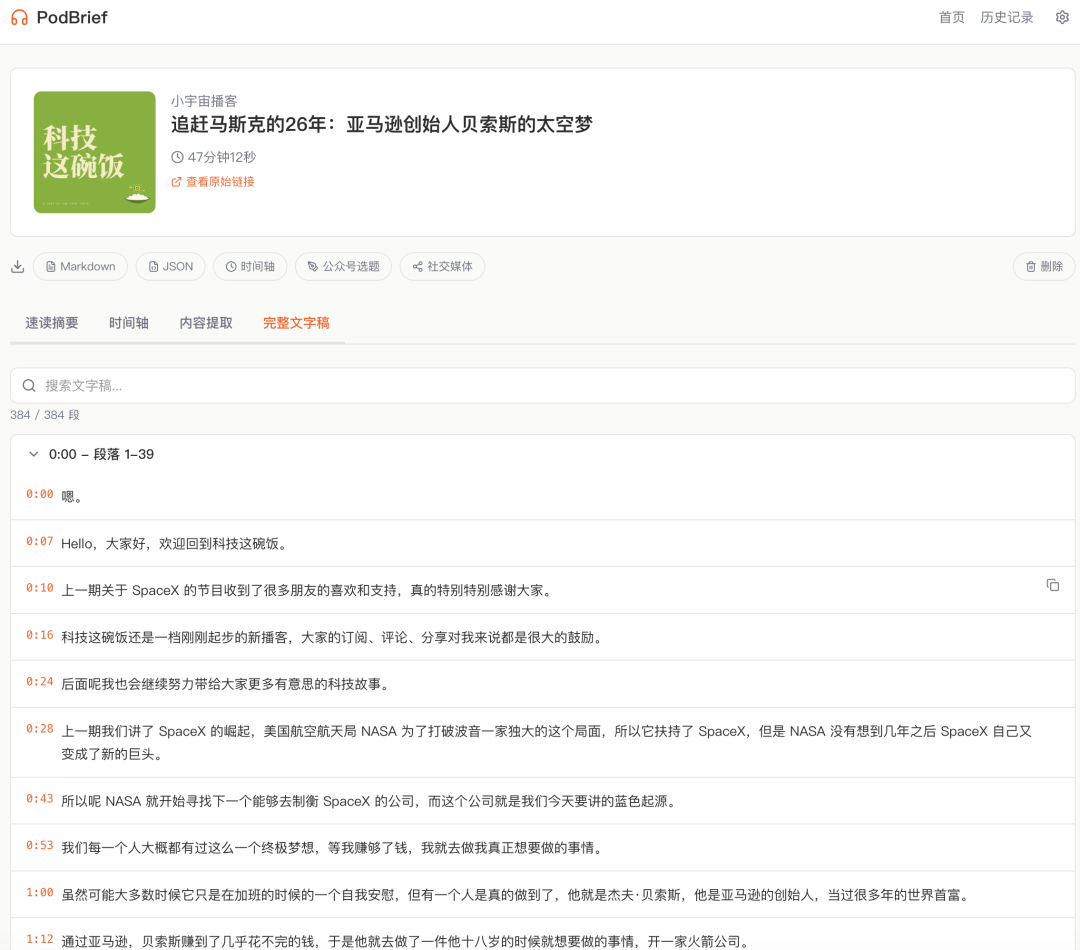Click the line starting "上一期关于 SpaceX 的节目"
1080x950 pixels.
(x=308, y=590)
